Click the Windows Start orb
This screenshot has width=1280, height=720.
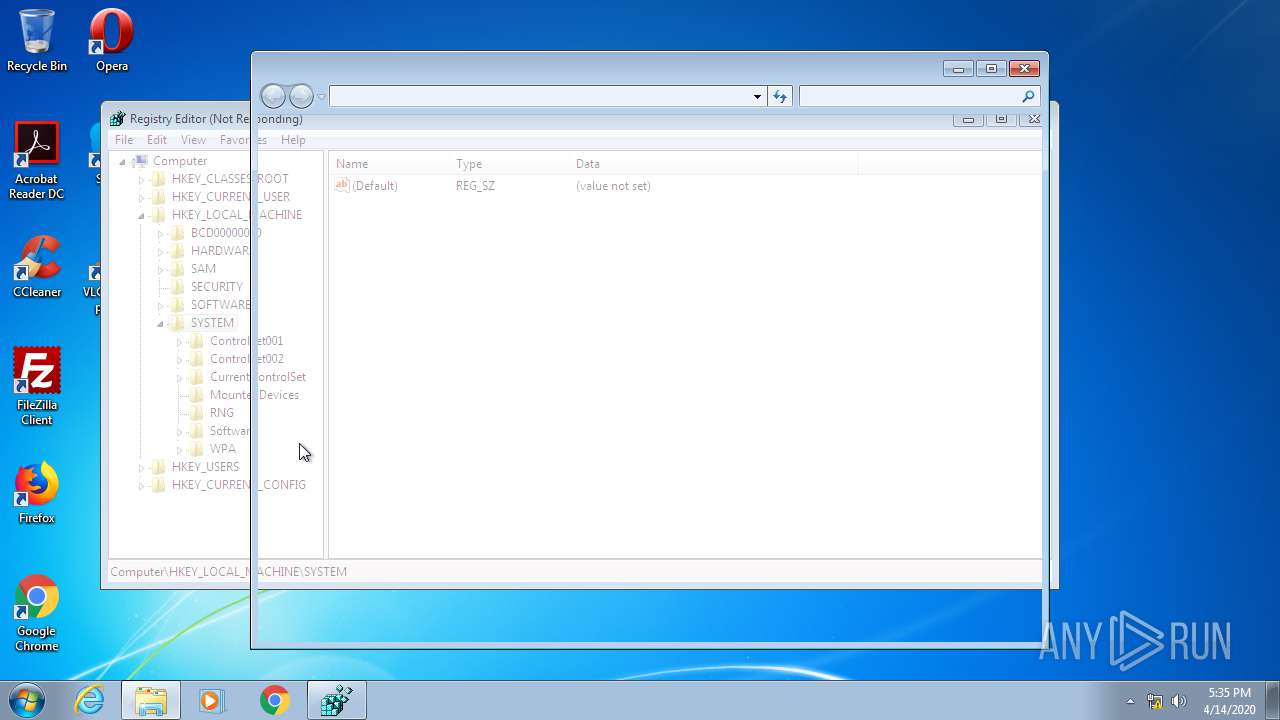[26, 700]
